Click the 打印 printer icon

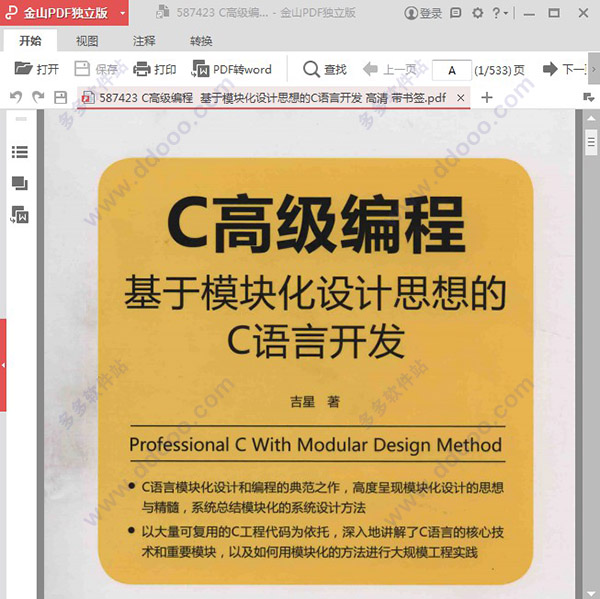142,69
